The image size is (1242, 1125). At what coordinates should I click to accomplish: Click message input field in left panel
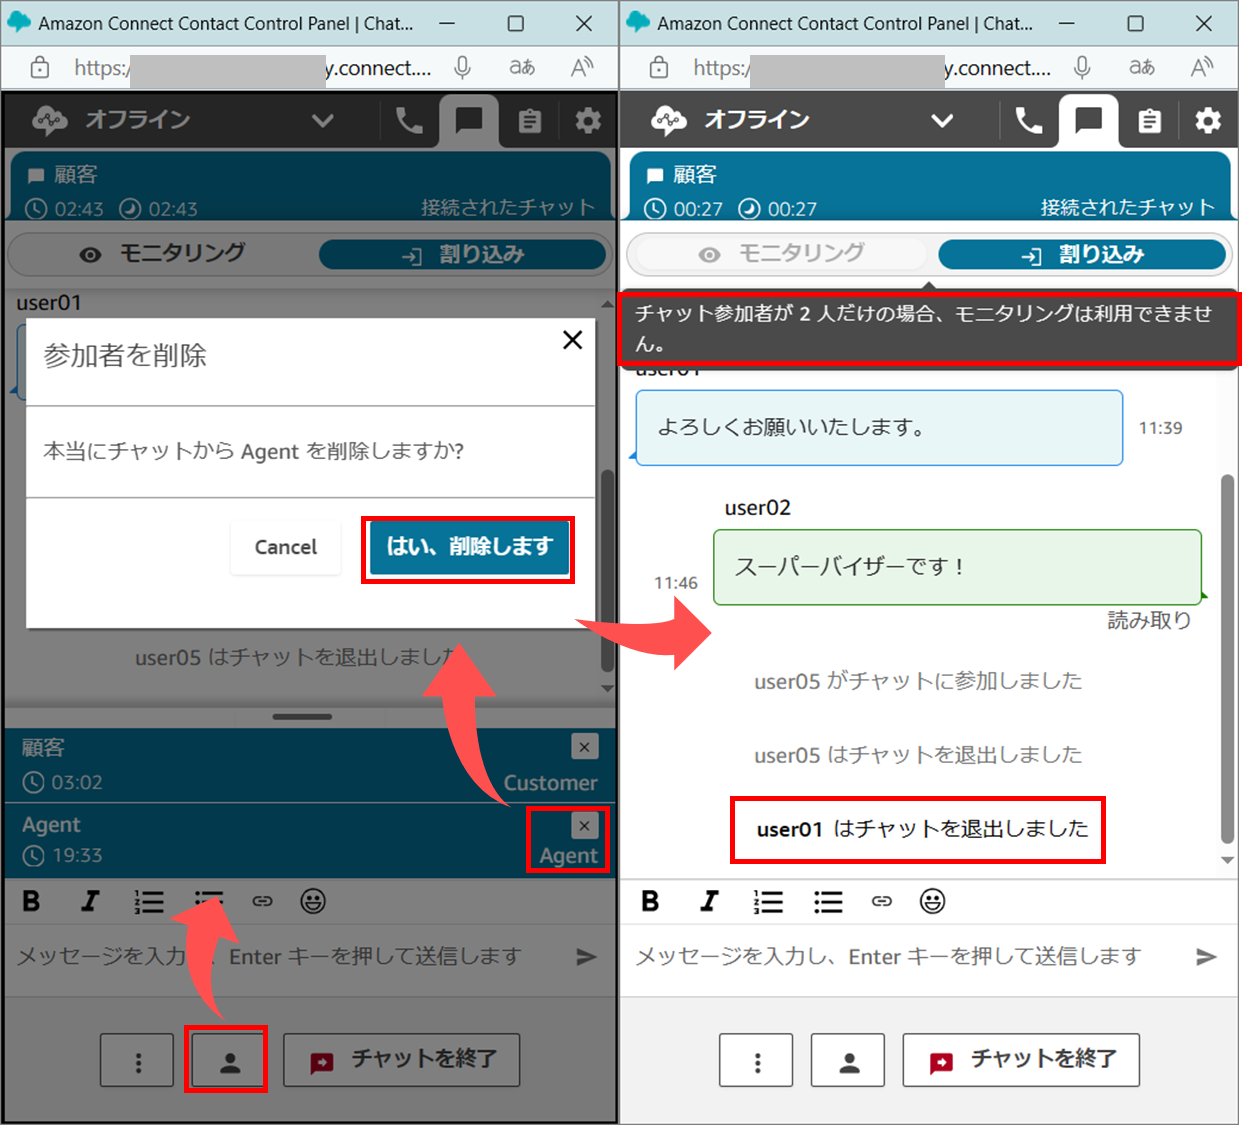coord(290,957)
